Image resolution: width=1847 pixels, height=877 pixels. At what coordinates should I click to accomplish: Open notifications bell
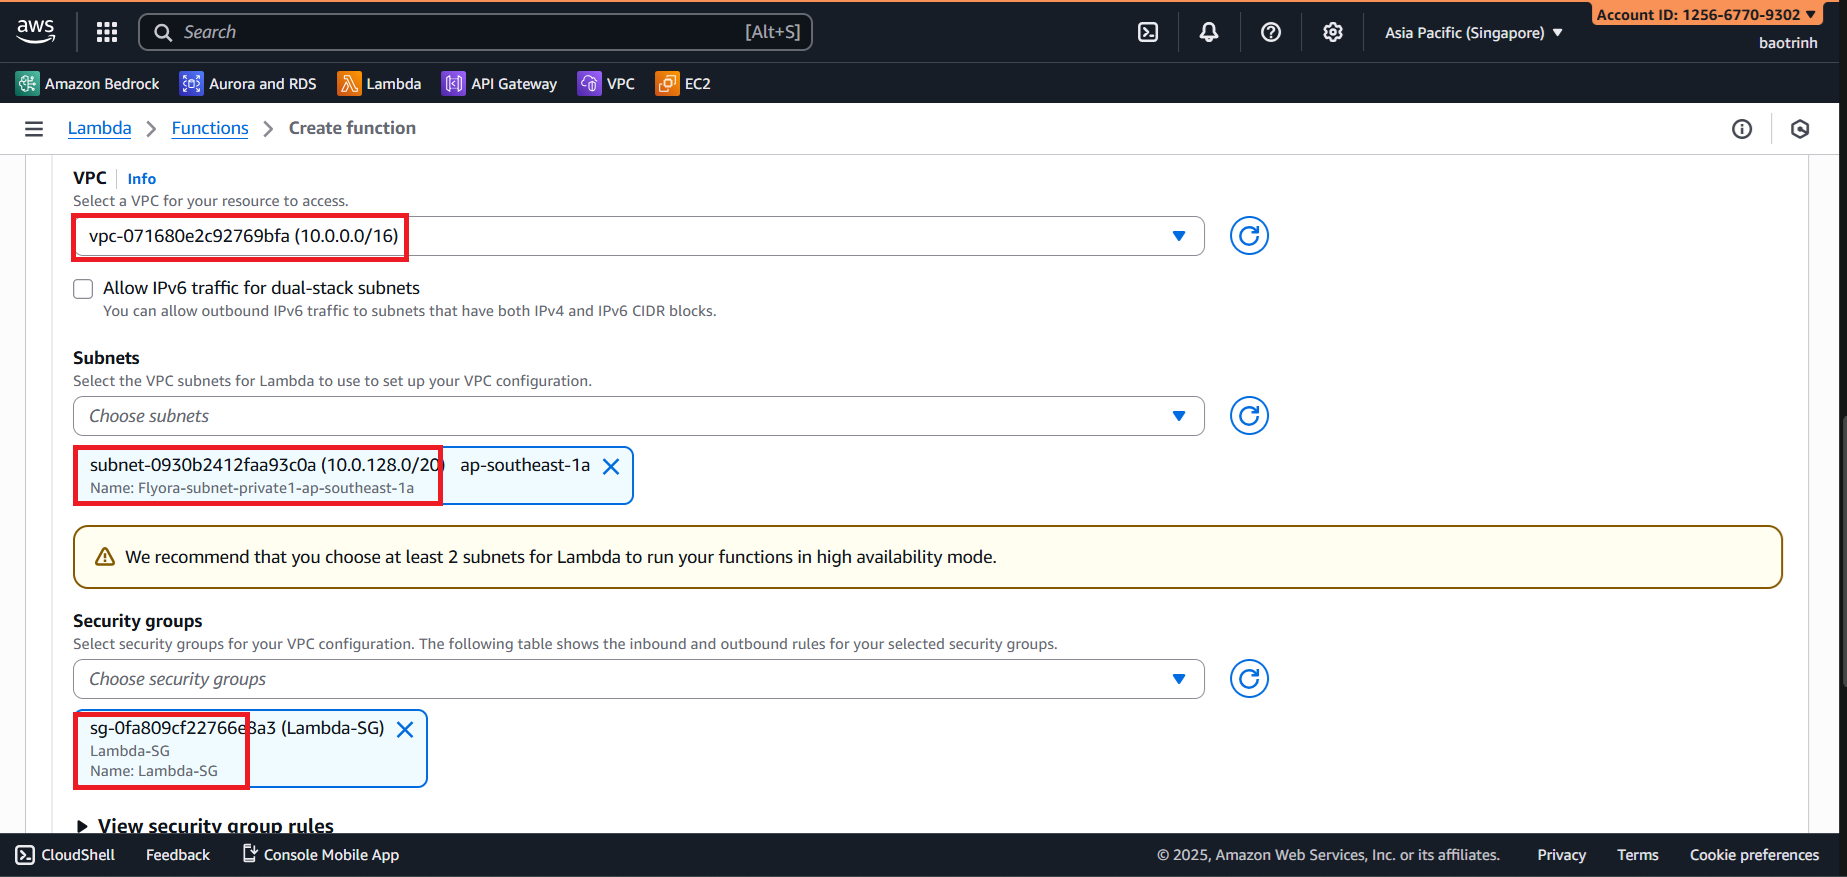coord(1209,32)
